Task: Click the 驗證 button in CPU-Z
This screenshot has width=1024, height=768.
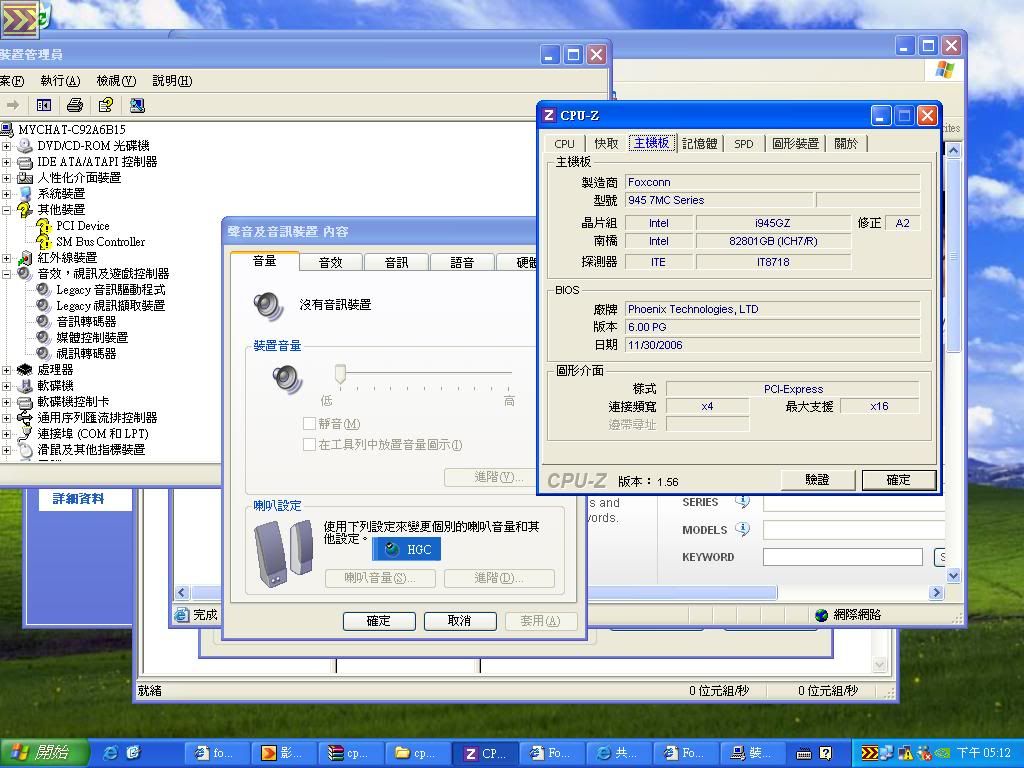Action: pyautogui.click(x=817, y=480)
